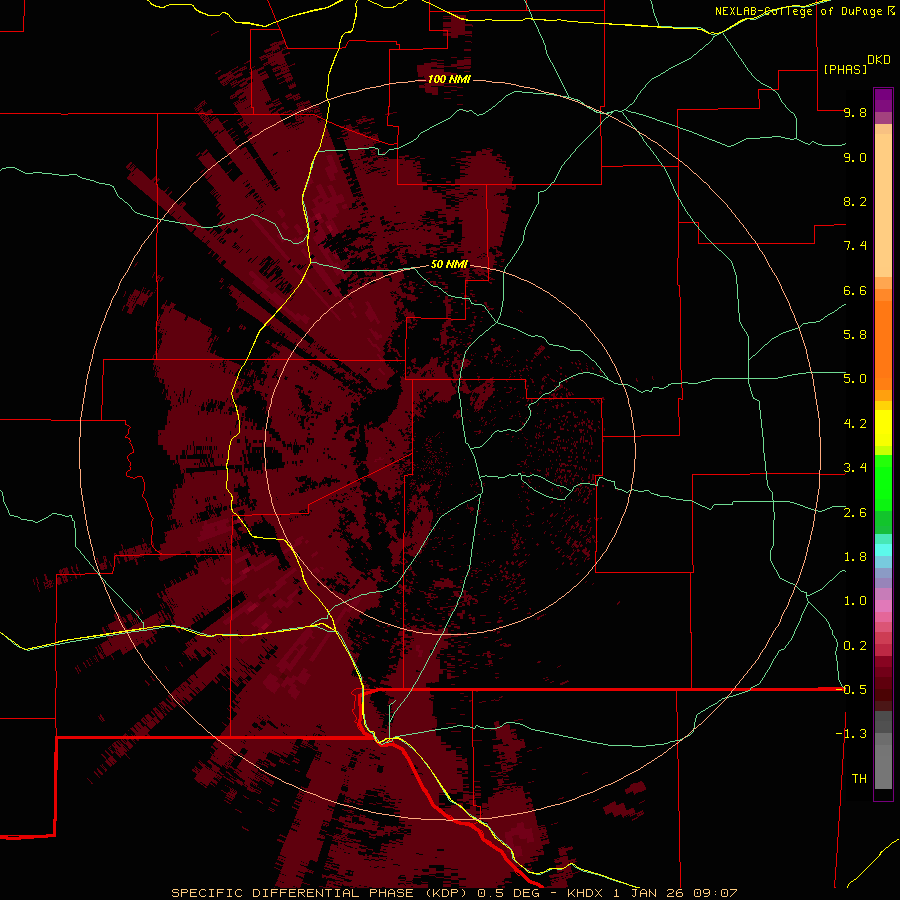Click the 100 NMI range ring label
Image resolution: width=900 pixels, height=900 pixels.
pyautogui.click(x=449, y=79)
